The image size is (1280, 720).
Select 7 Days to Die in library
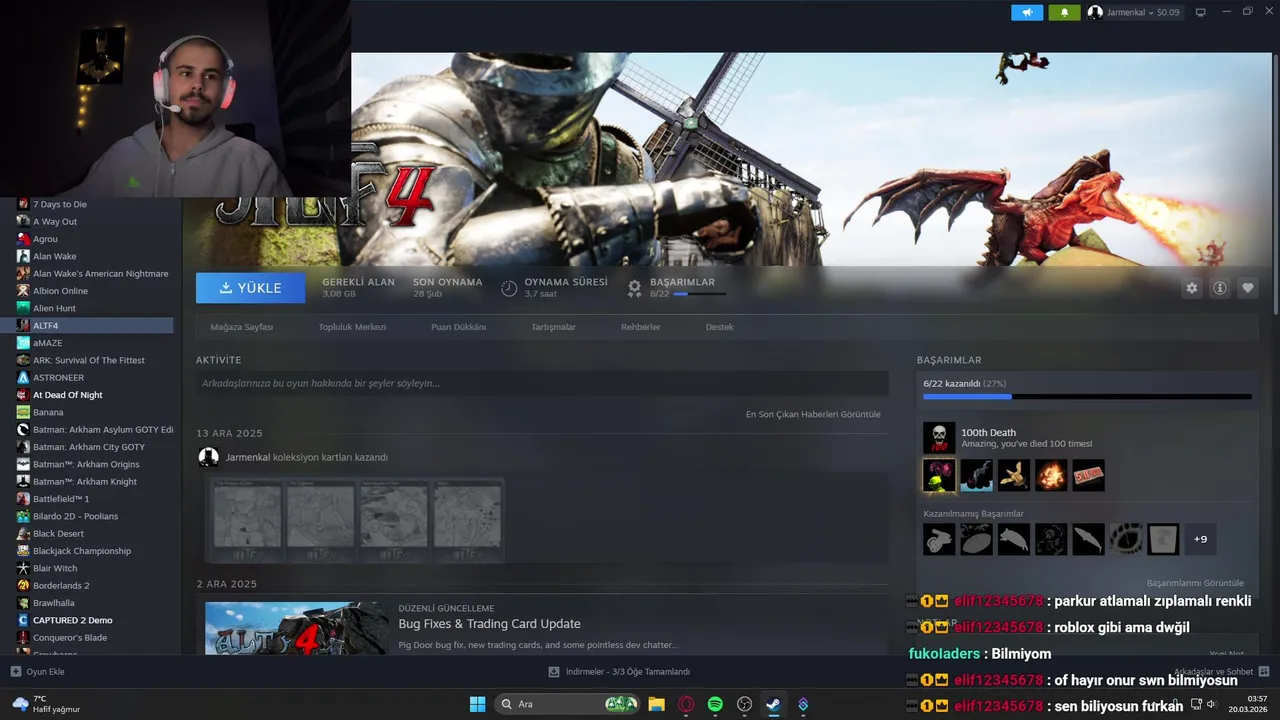[95, 204]
